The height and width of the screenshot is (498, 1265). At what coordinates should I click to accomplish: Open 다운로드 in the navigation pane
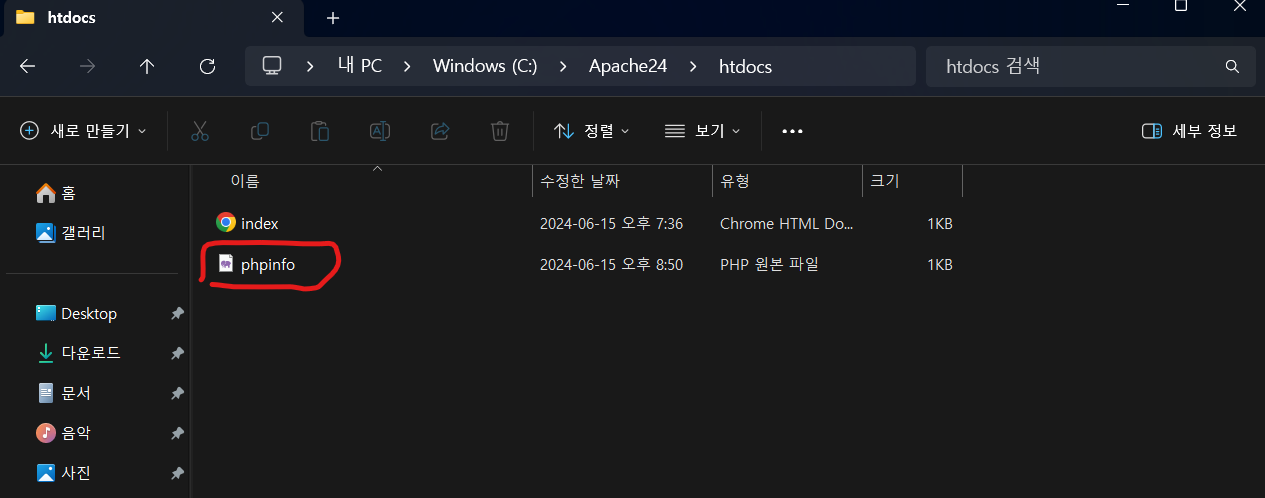pos(78,353)
